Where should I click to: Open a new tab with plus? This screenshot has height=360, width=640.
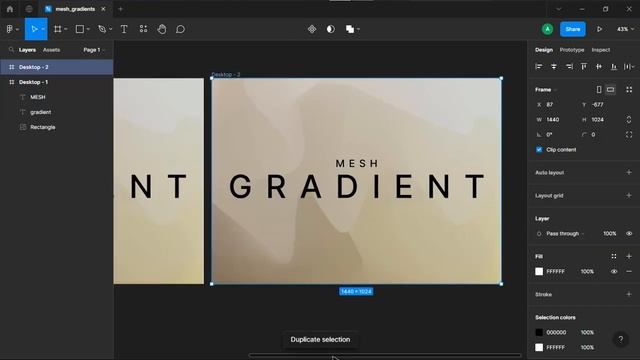[x=120, y=9]
